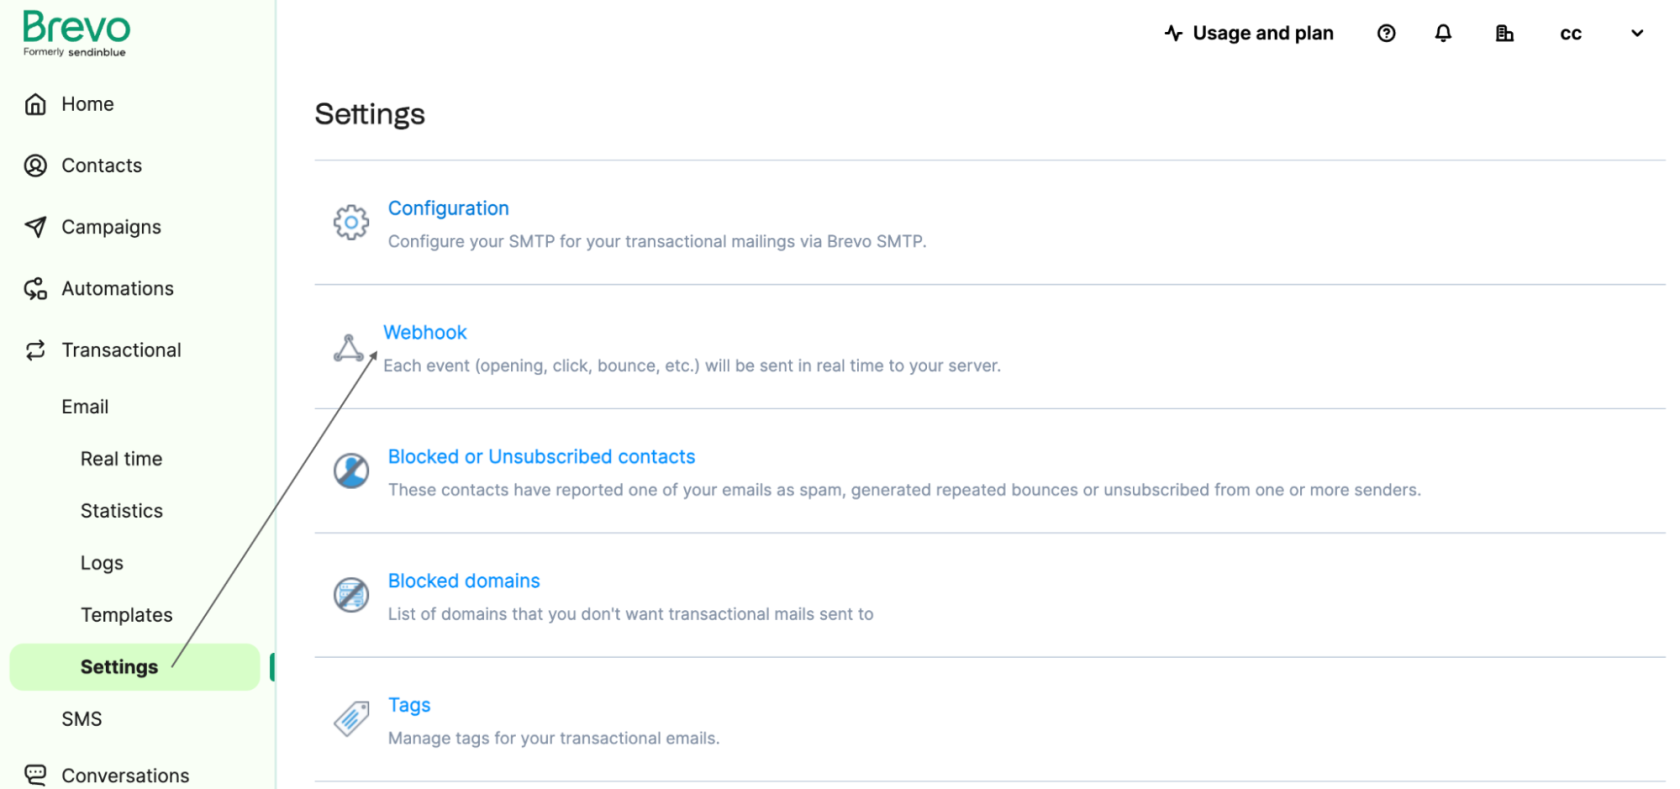Click the Configuration gear icon
Viewport: 1680px width, 789px height.
pos(351,222)
